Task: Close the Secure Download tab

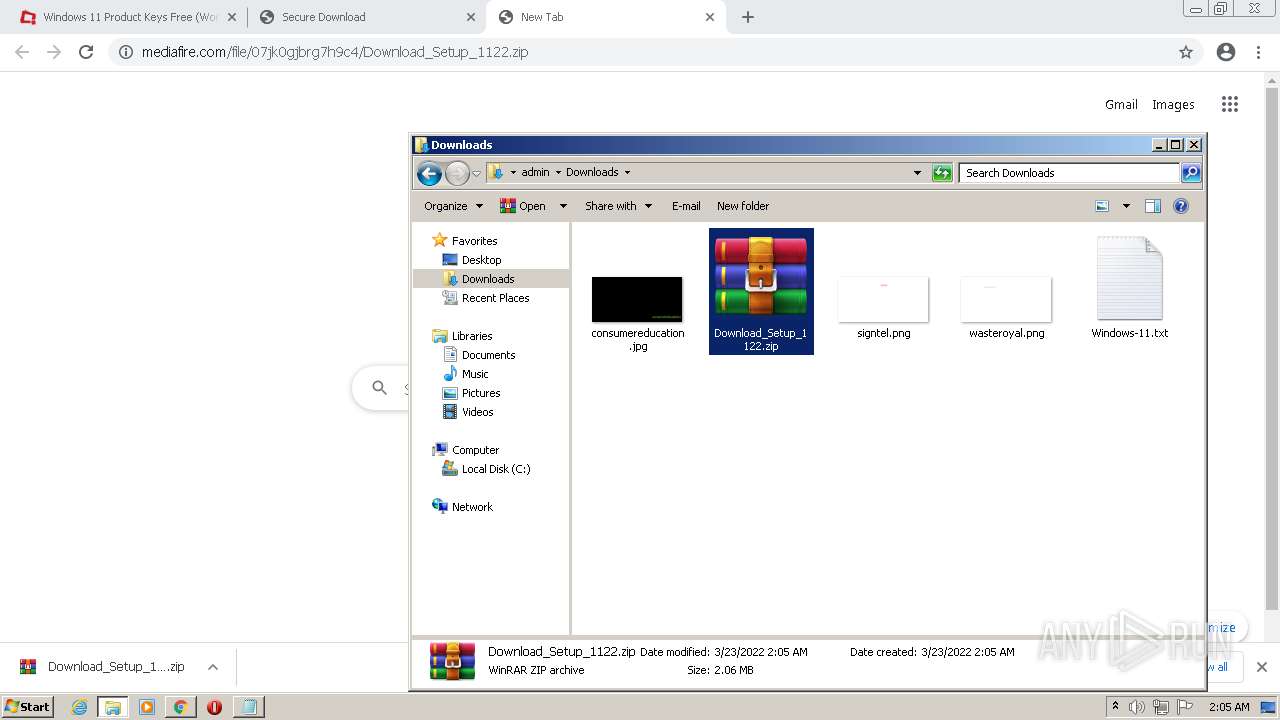Action: [471, 17]
